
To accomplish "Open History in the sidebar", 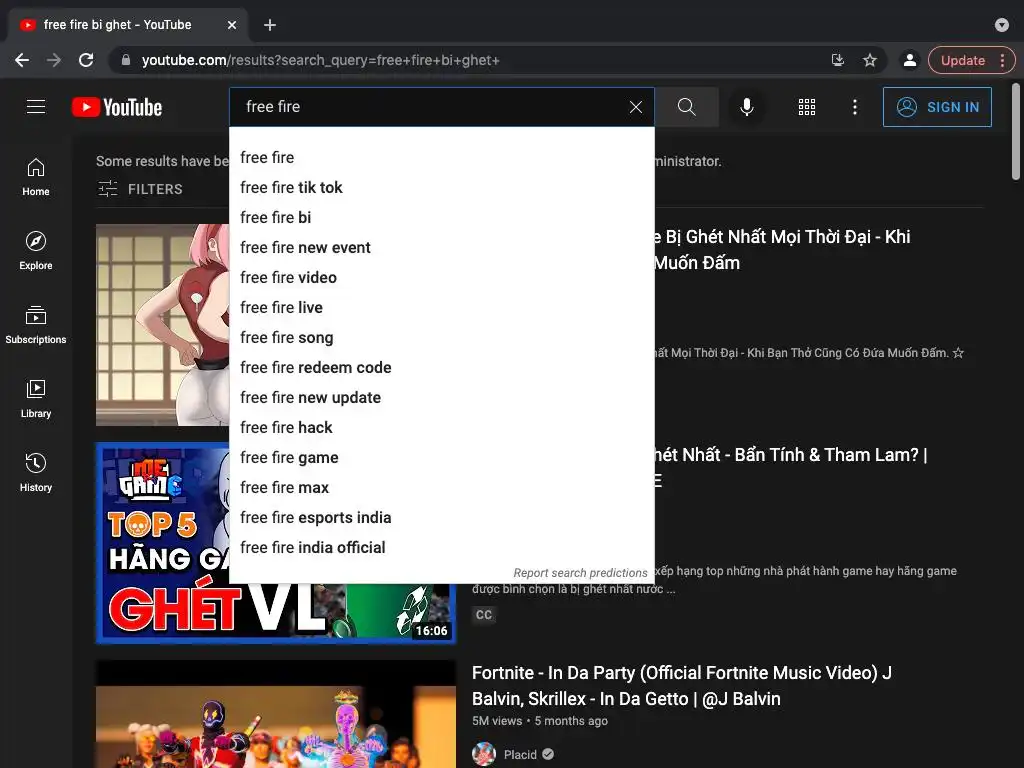I will [36, 472].
